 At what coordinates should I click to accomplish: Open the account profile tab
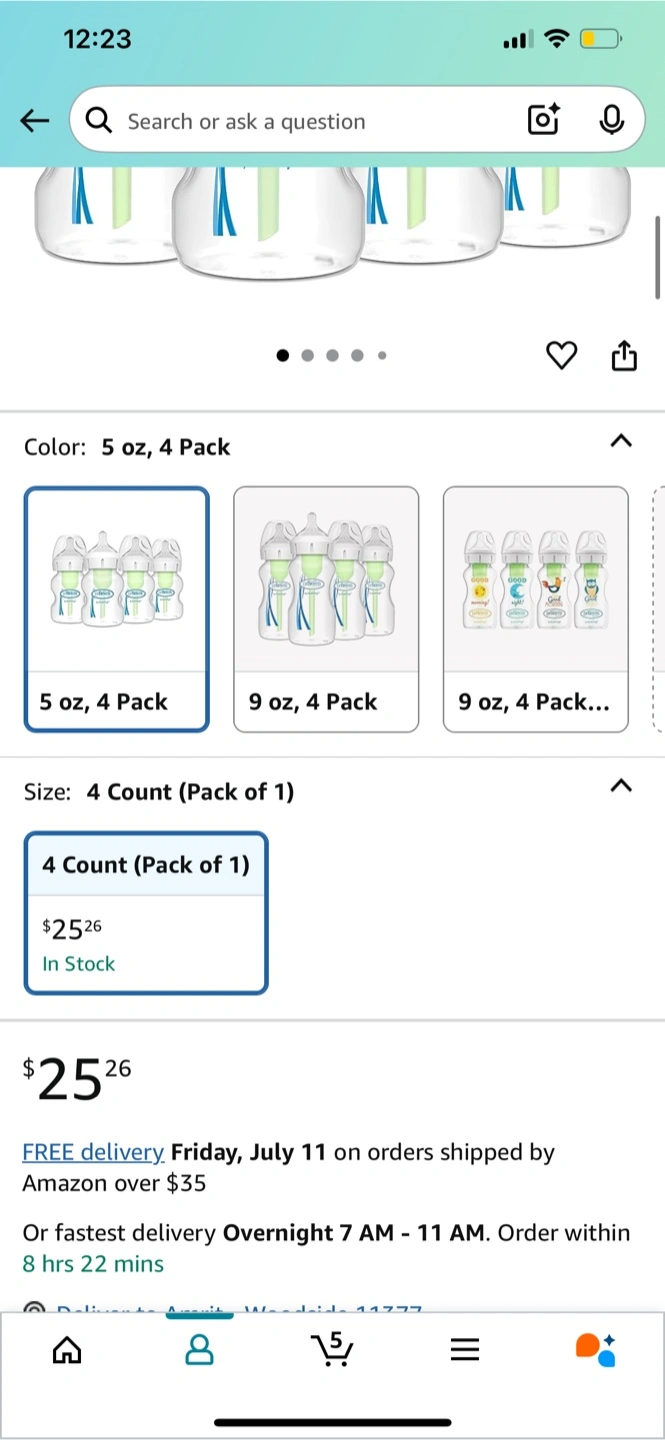click(x=200, y=1351)
